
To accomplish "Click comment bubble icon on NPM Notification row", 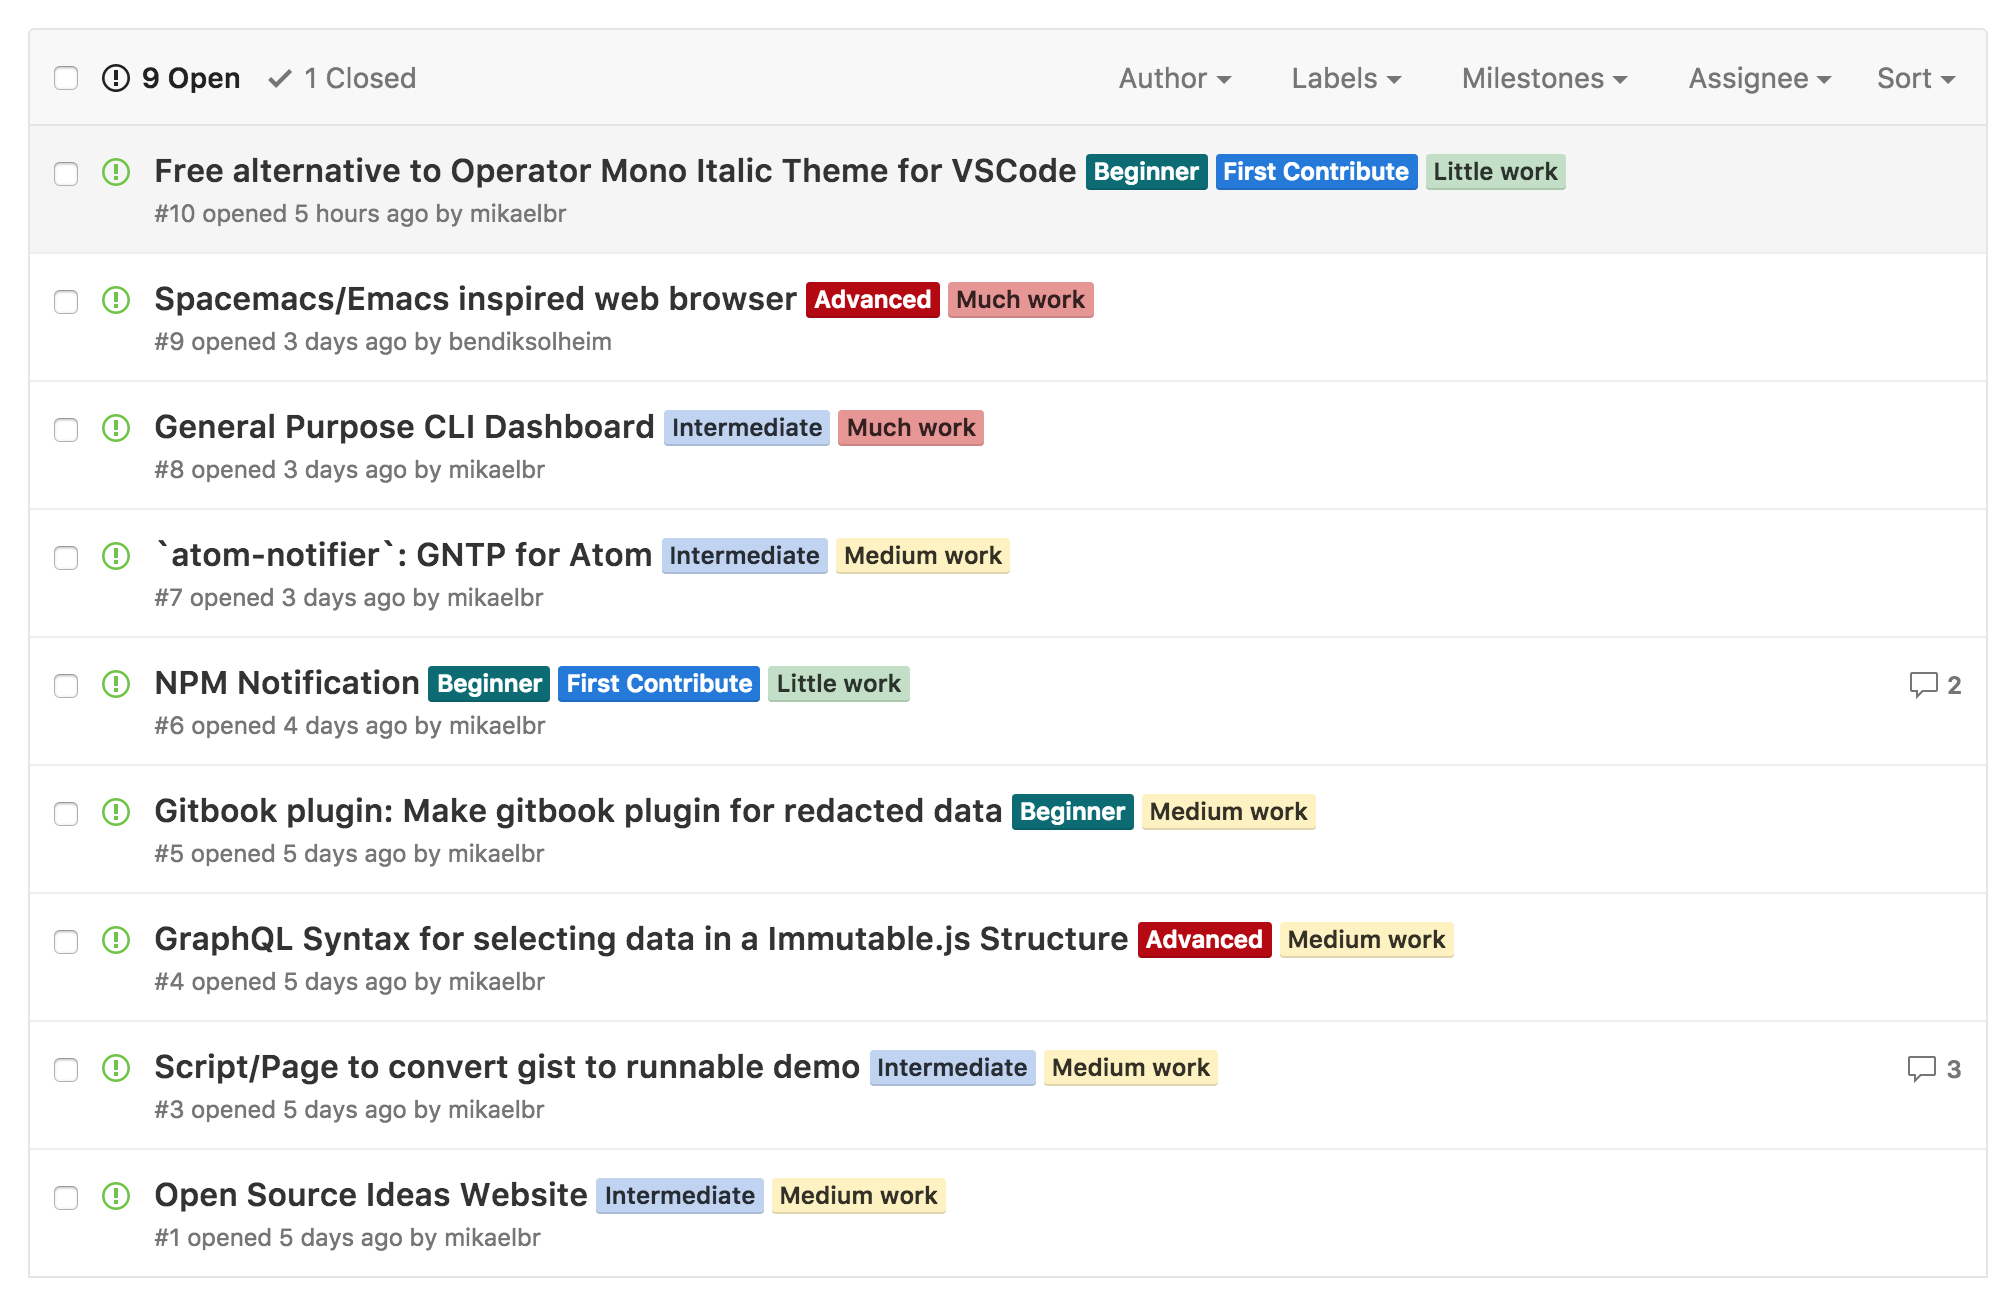I will (x=1922, y=685).
